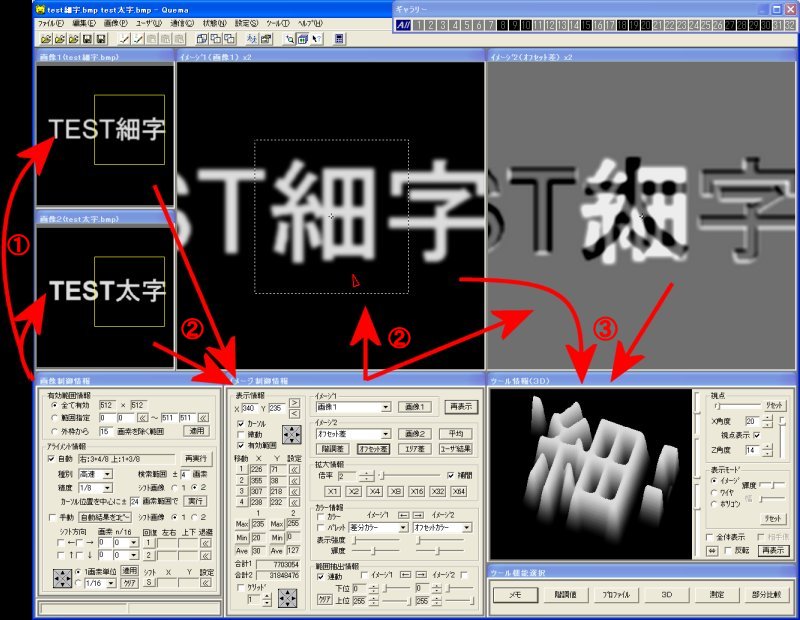Open the 画像(P) menu
This screenshot has width=800, height=620.
pos(116,23)
